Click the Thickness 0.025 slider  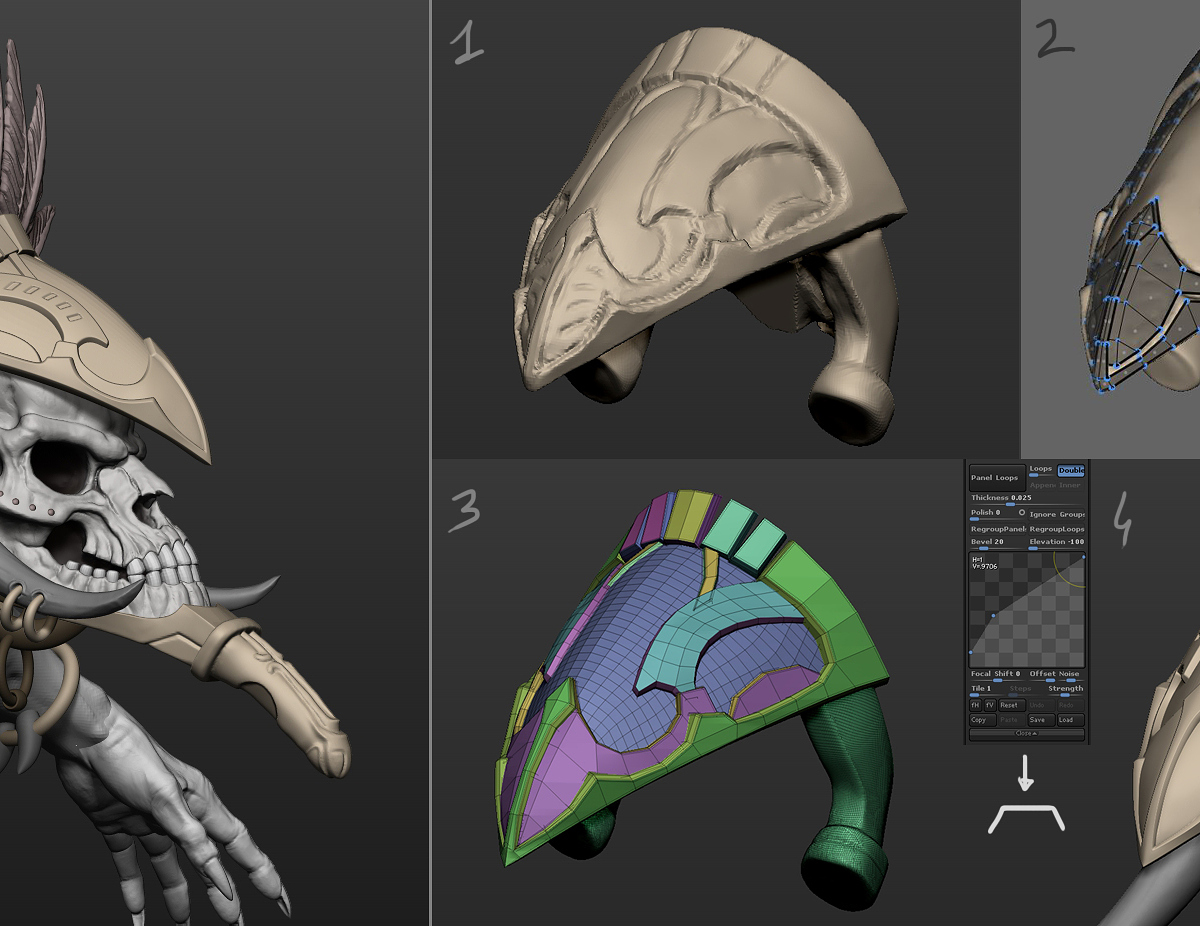point(1027,500)
